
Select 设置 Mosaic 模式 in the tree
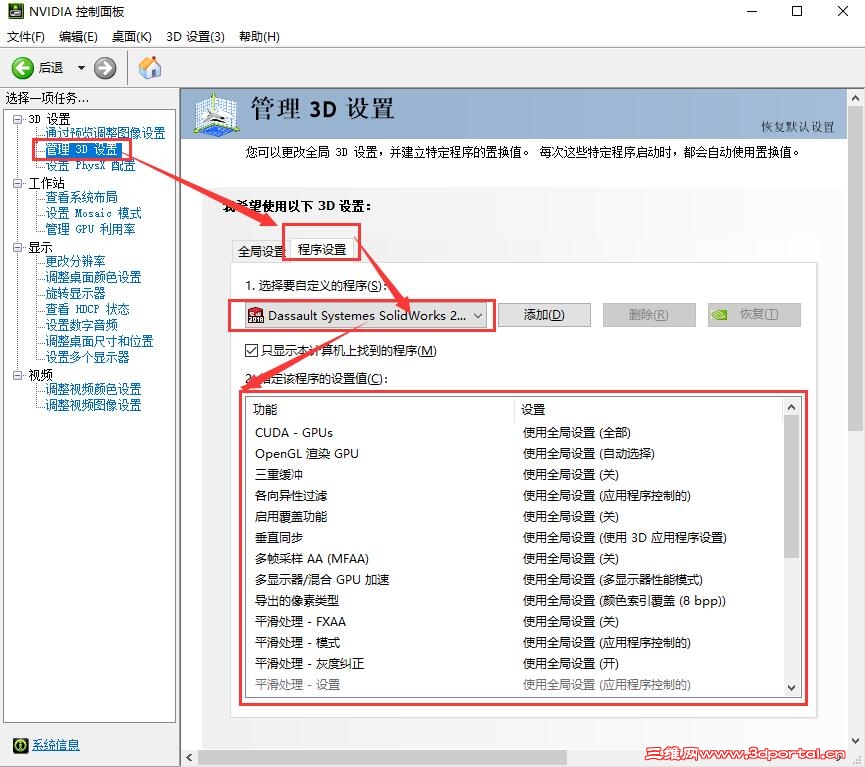click(93, 214)
